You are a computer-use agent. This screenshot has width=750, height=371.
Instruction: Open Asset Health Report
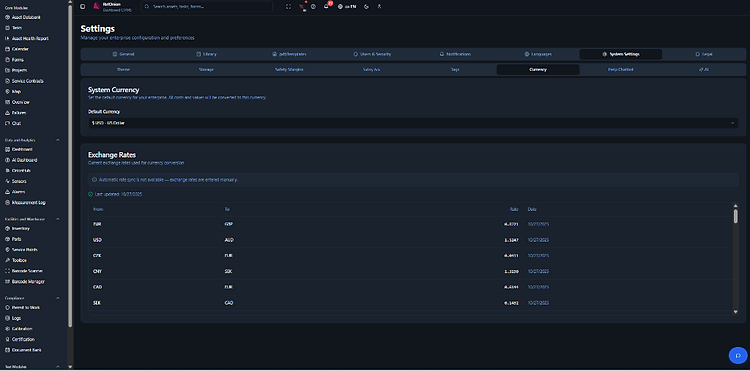(x=27, y=38)
